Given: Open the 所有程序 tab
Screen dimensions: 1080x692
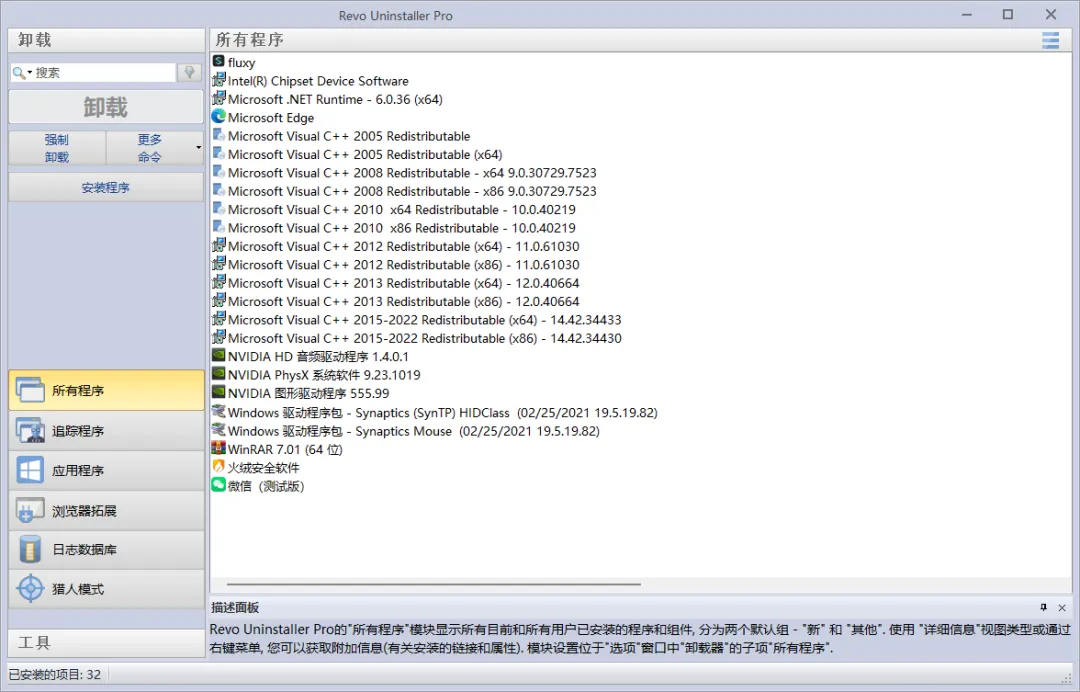Looking at the screenshot, I should 107,390.
